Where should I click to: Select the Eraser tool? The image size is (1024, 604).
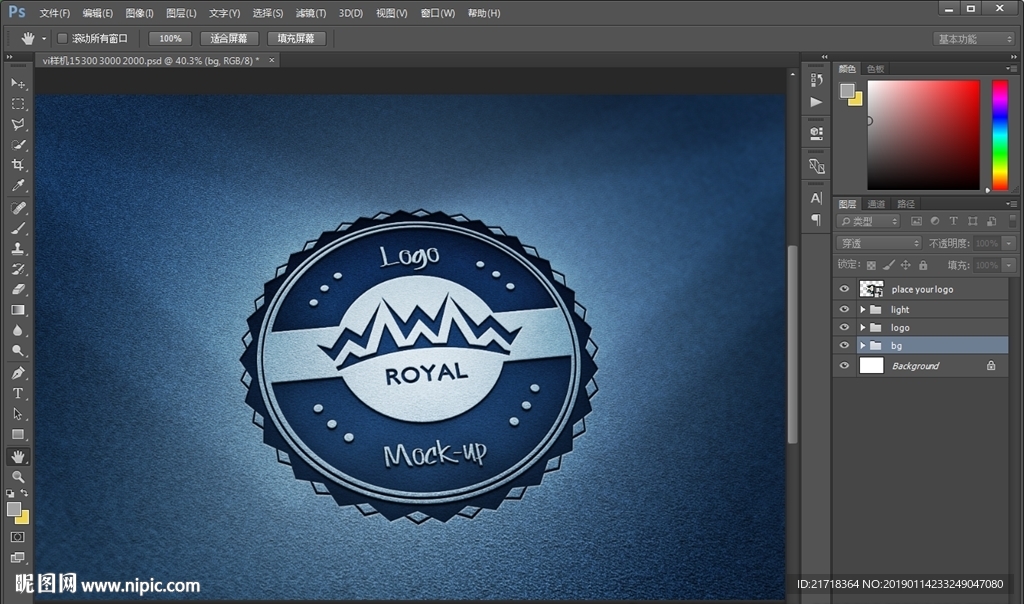[18, 289]
